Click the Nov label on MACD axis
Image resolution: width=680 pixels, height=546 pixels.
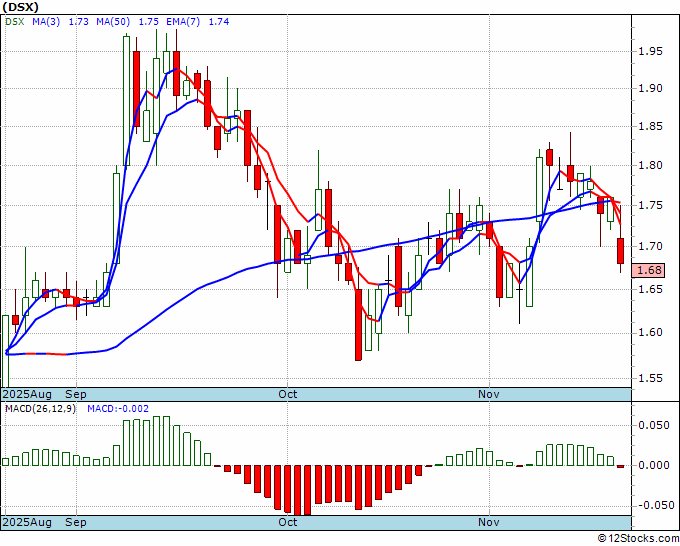point(489,522)
